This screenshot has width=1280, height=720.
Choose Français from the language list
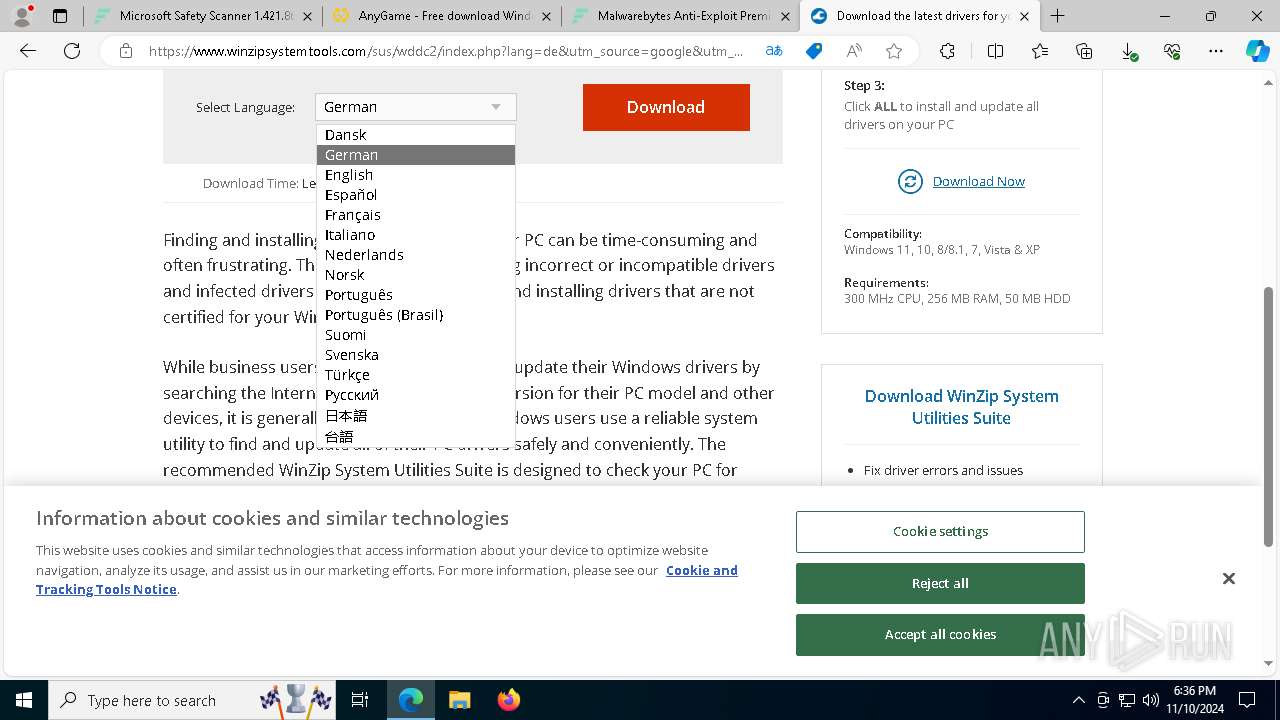pyautogui.click(x=416, y=215)
